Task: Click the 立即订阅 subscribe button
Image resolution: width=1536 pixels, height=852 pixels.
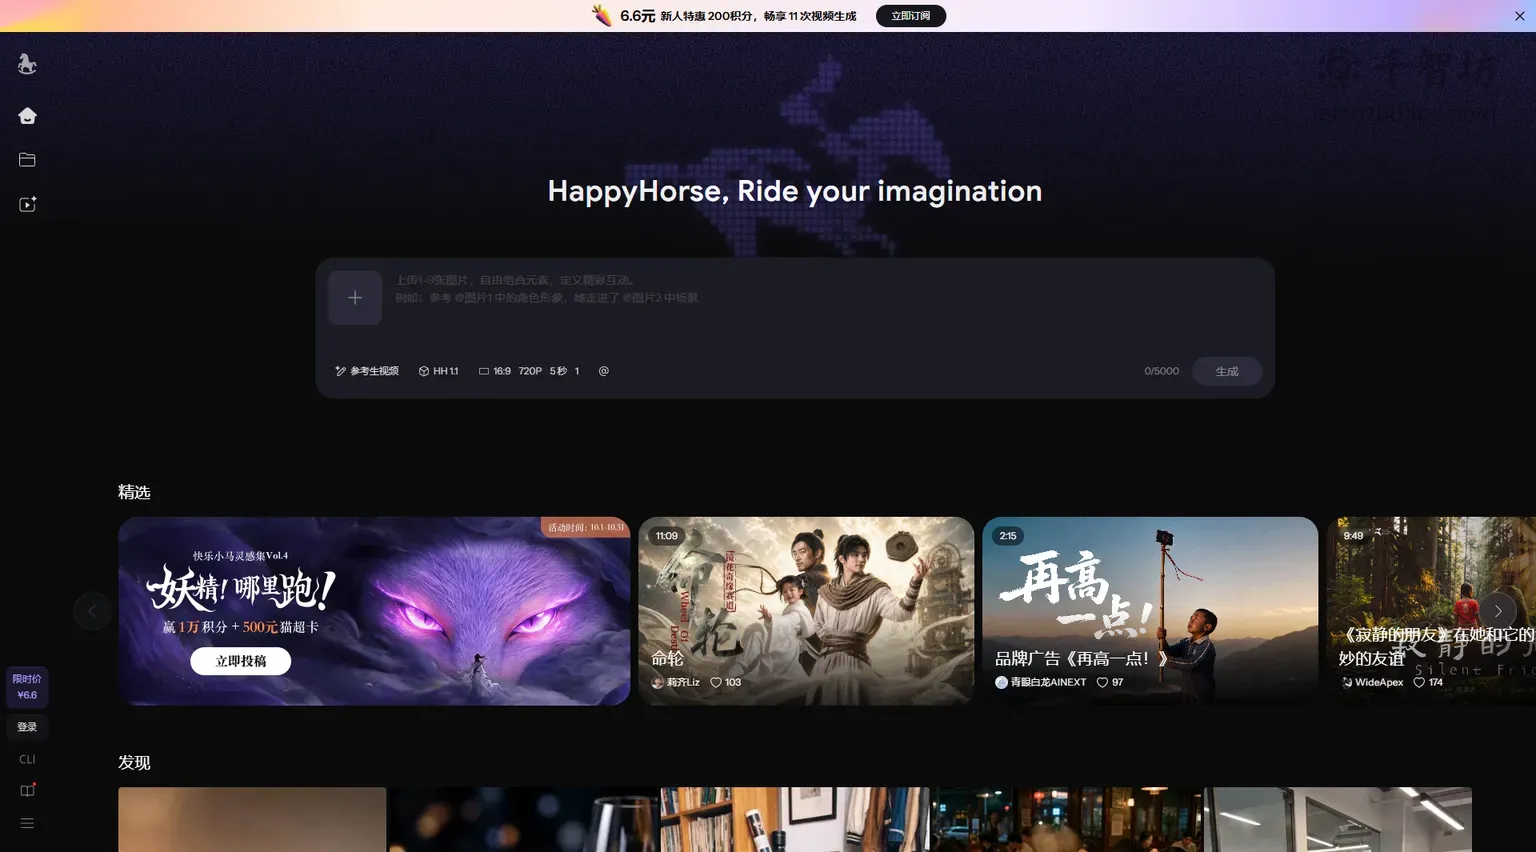Action: pyautogui.click(x=910, y=16)
